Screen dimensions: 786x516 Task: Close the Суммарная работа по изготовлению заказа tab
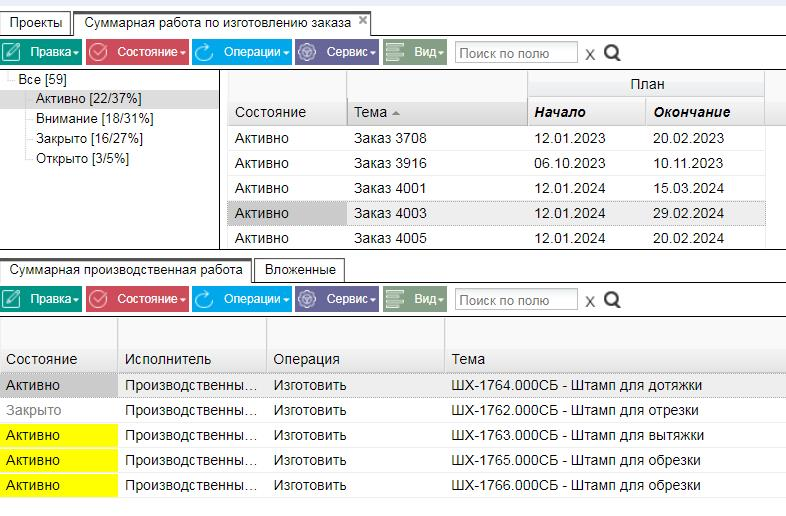click(x=363, y=20)
